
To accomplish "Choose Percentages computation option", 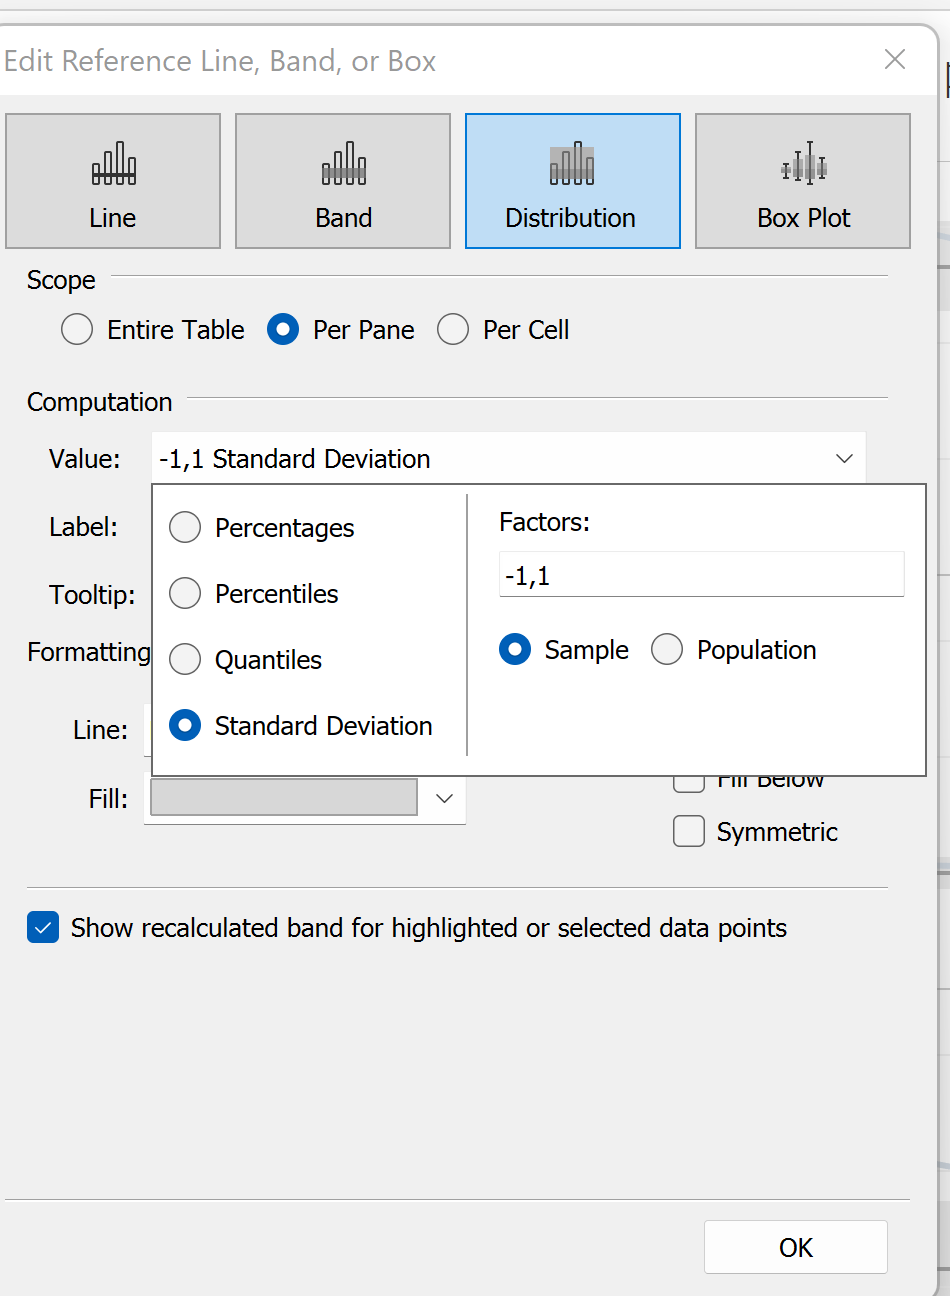I will [185, 528].
